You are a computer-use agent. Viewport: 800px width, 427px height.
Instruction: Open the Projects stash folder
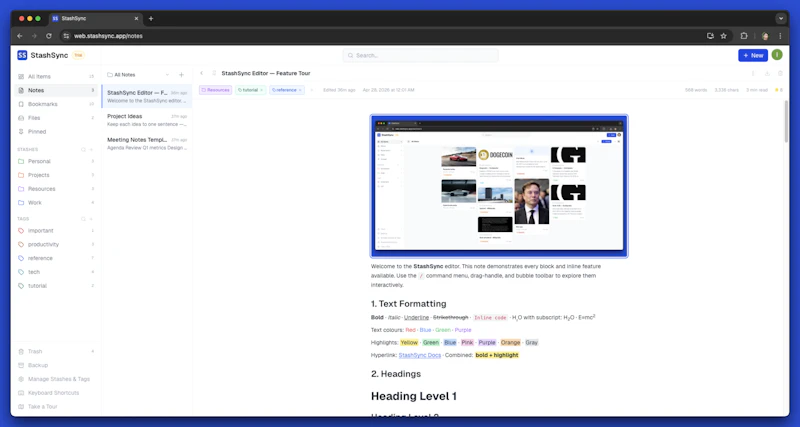coord(56,175)
